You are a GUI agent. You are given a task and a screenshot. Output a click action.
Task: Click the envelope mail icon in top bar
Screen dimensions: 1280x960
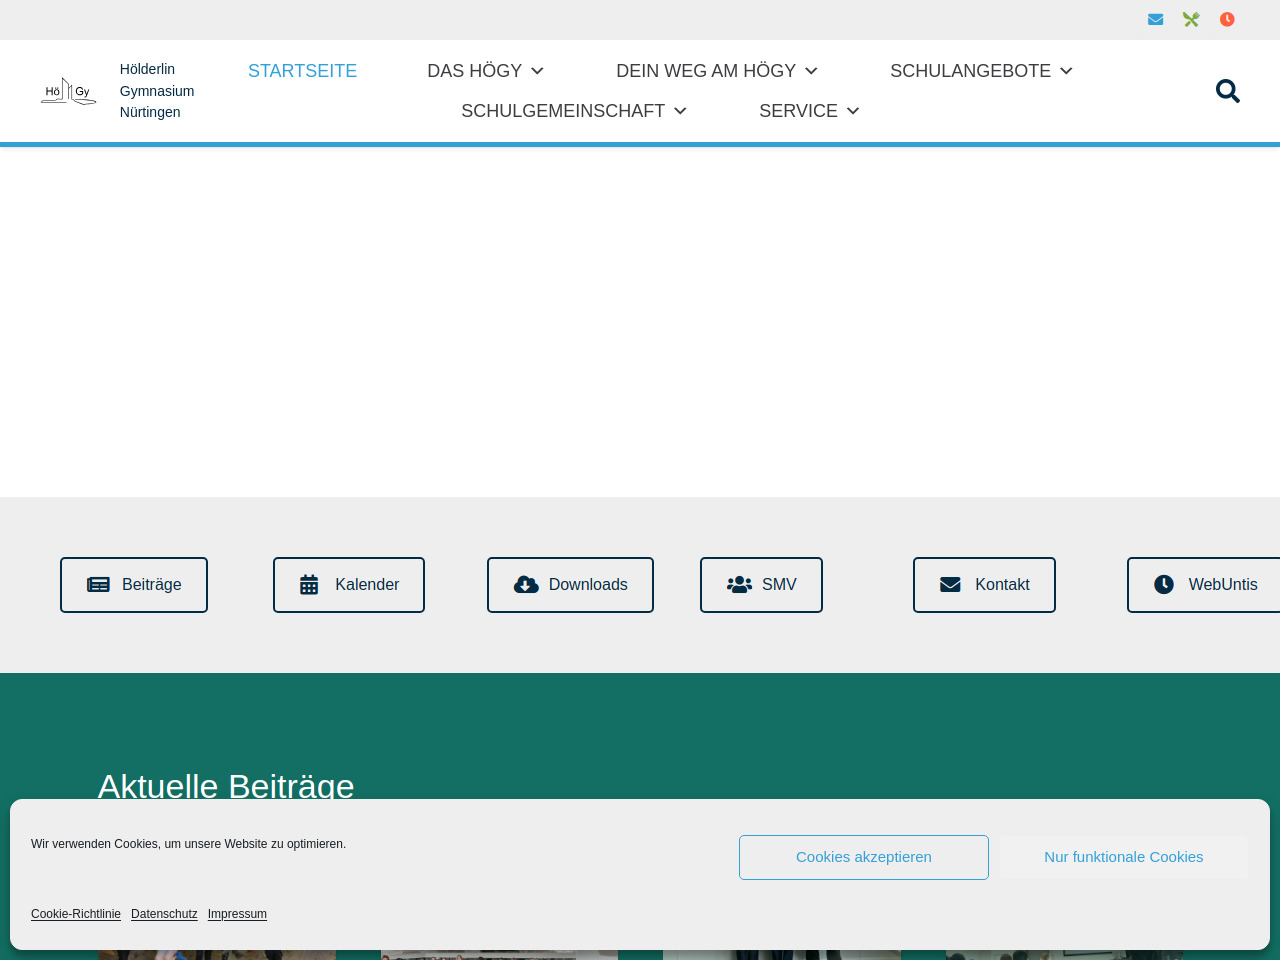pyautogui.click(x=1155, y=20)
